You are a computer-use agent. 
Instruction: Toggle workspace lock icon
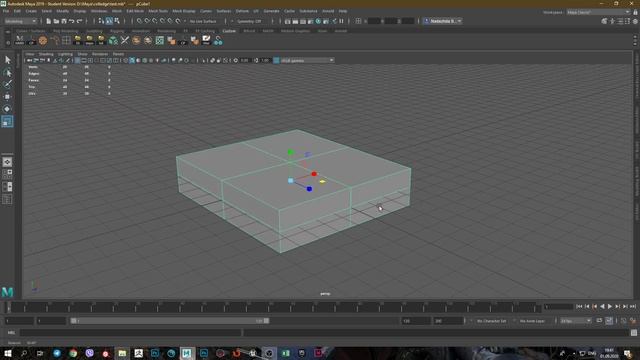[635, 12]
